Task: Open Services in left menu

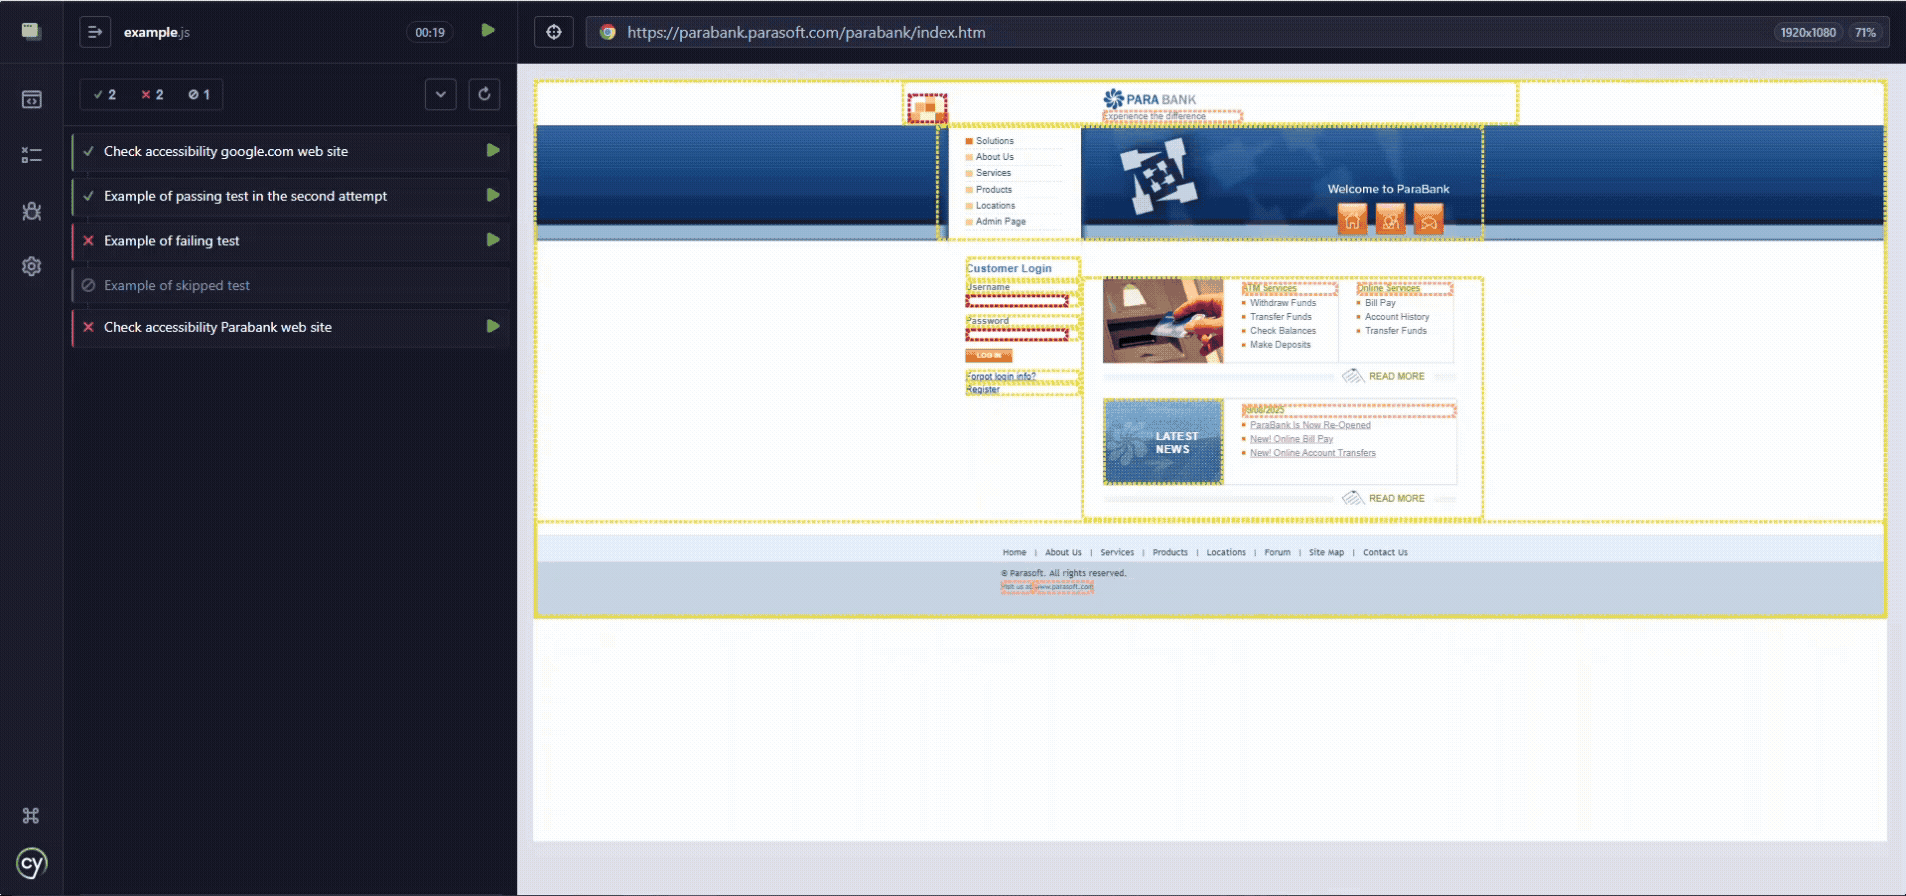Action: tap(993, 173)
